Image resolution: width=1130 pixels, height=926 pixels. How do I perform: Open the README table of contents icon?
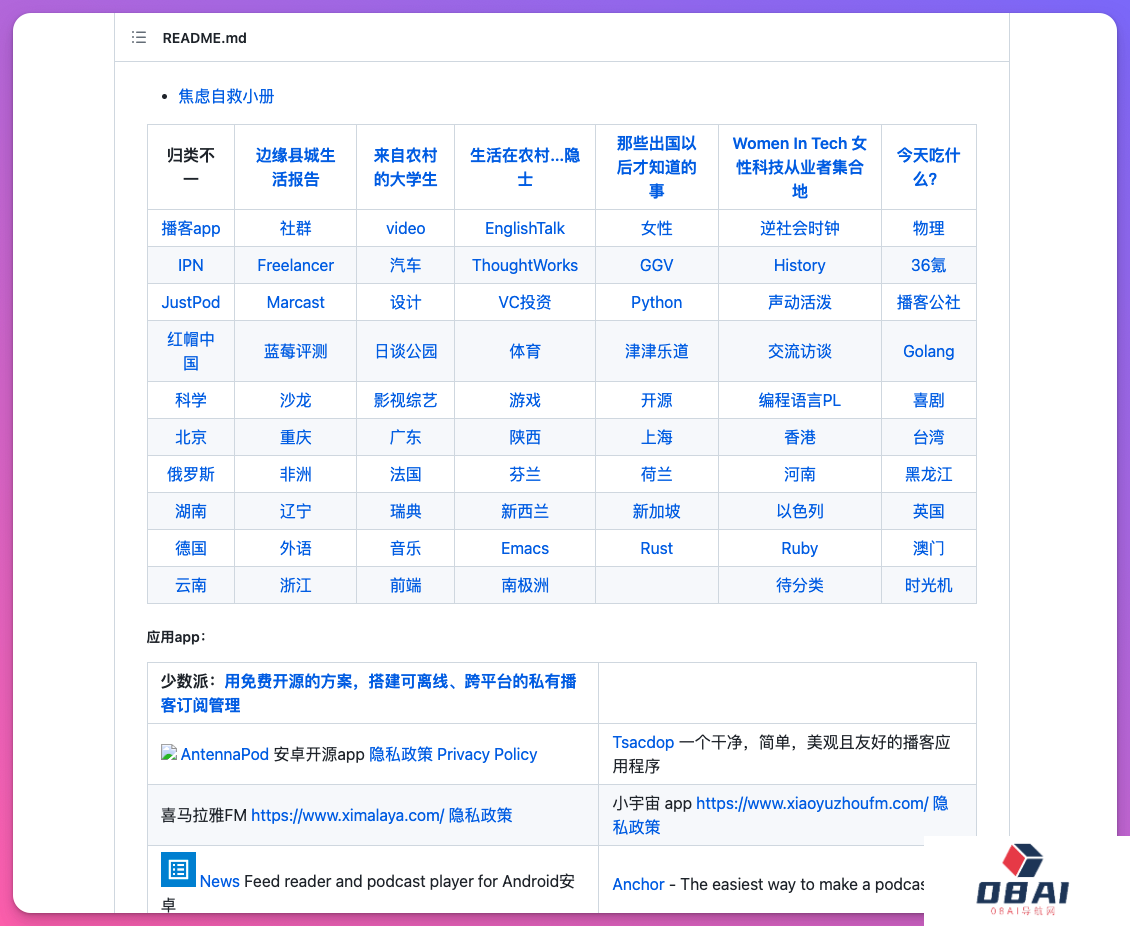[x=139, y=37]
